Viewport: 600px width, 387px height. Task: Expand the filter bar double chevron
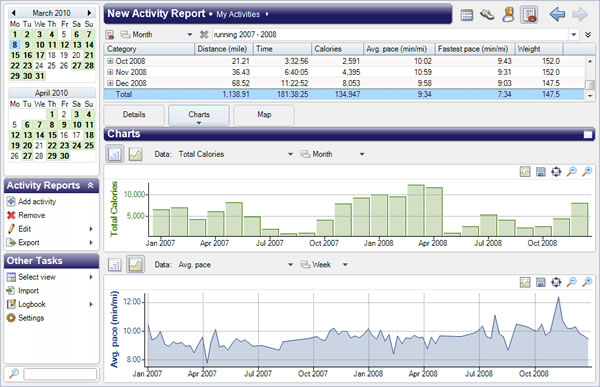tap(588, 35)
